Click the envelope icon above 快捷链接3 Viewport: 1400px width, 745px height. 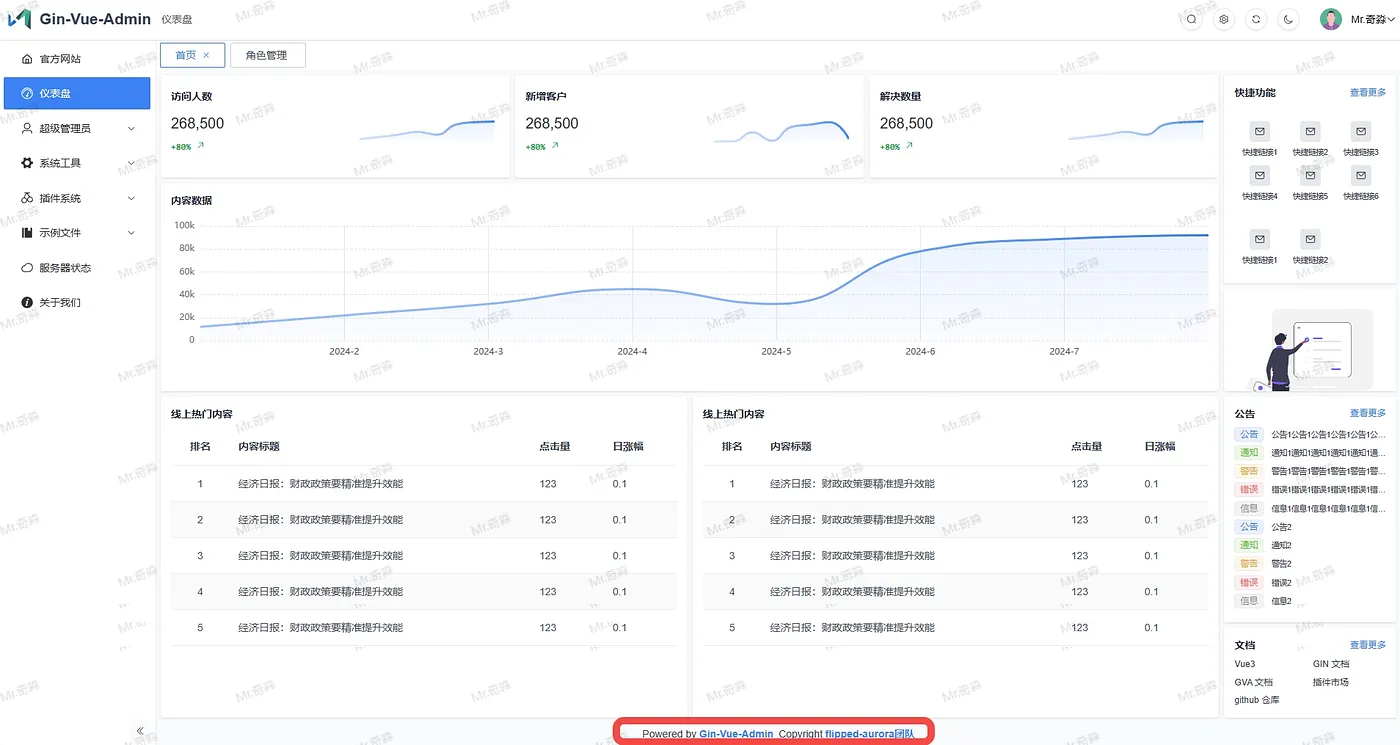pos(1360,131)
